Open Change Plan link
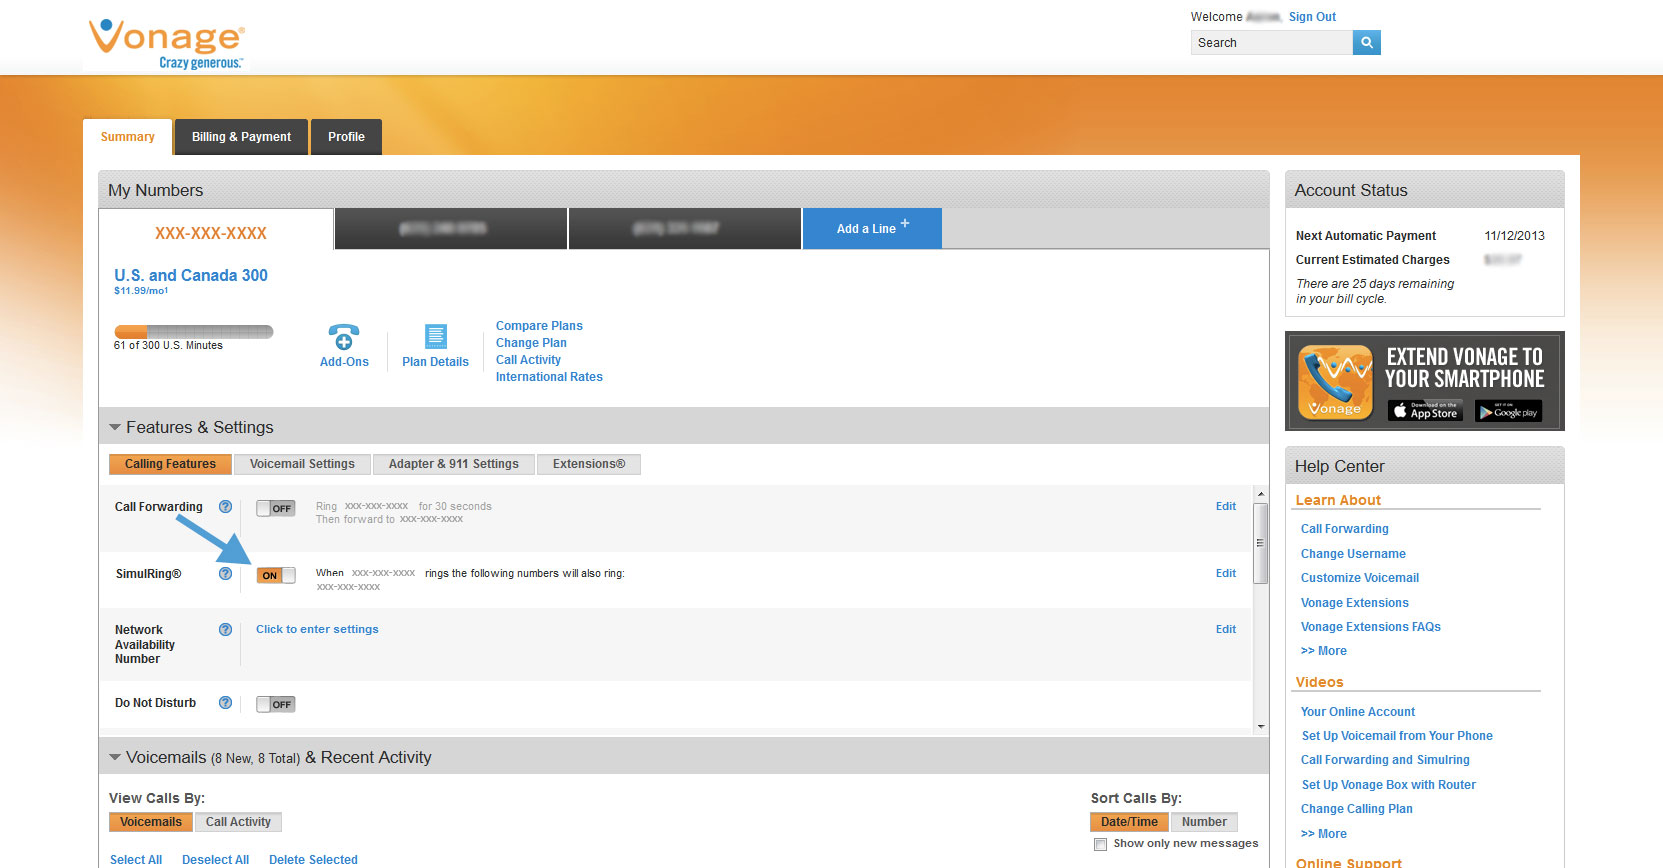Screen dimensions: 1663x868 [x=531, y=343]
